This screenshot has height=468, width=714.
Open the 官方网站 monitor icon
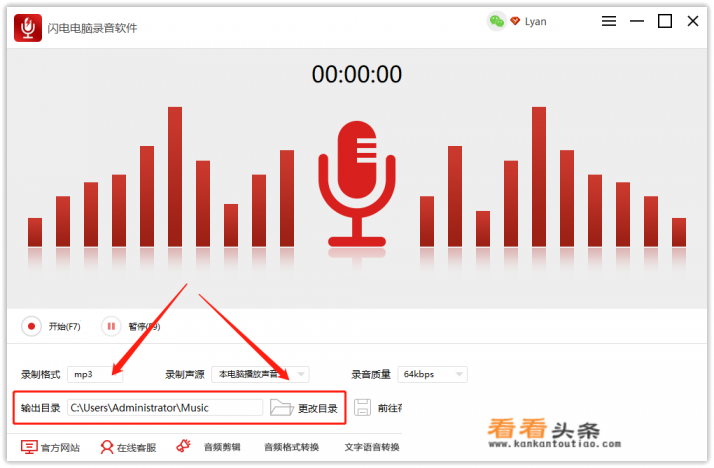29,447
